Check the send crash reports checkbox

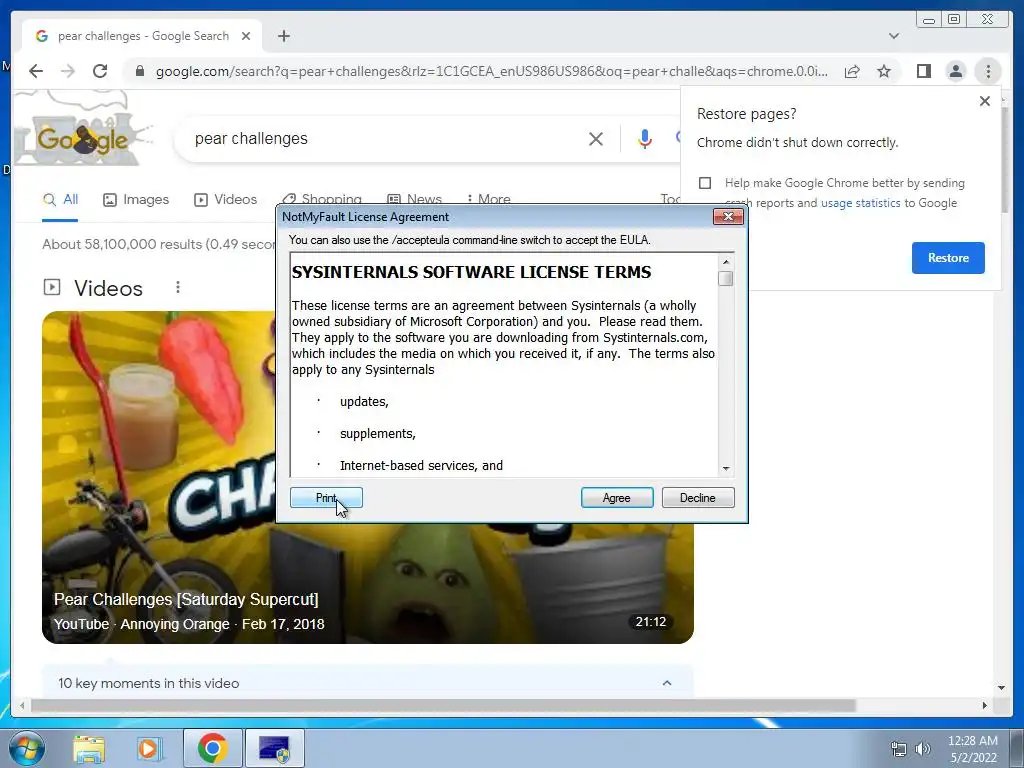tap(705, 183)
